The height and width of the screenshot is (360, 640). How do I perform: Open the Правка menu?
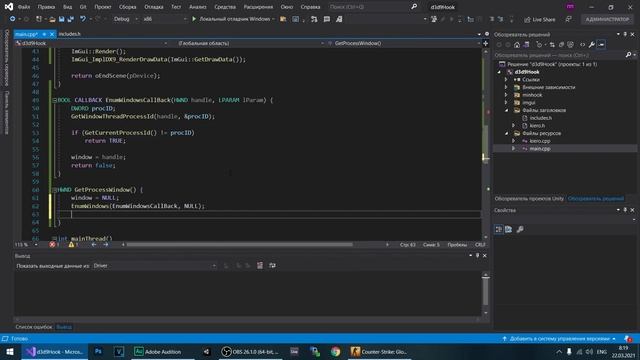point(46,7)
